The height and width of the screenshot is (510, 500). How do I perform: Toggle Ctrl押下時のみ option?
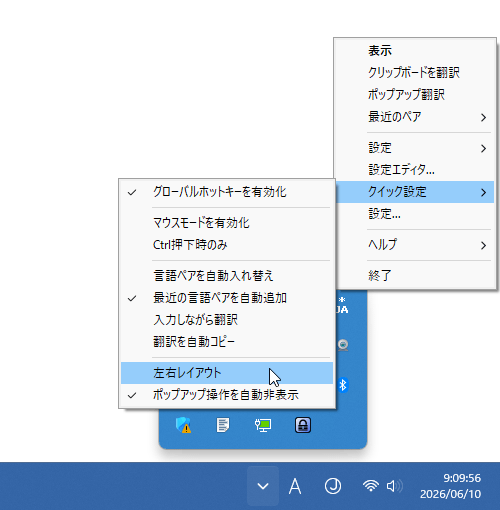[x=227, y=245]
